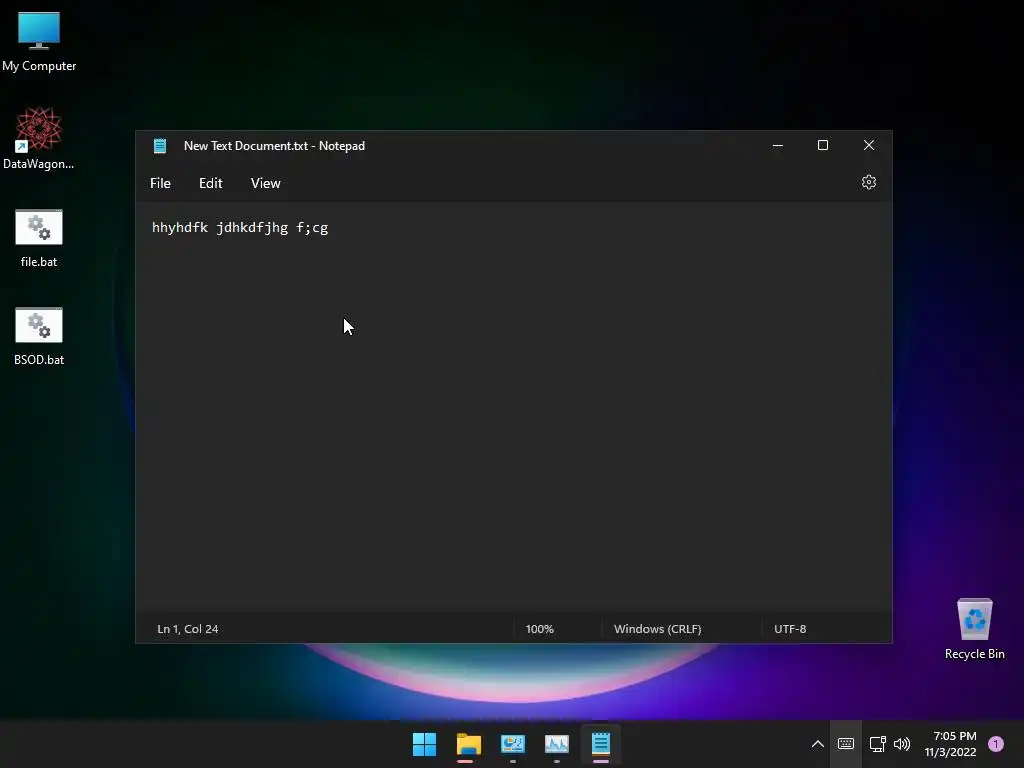Open the Control Panel taskbar icon

tap(513, 744)
